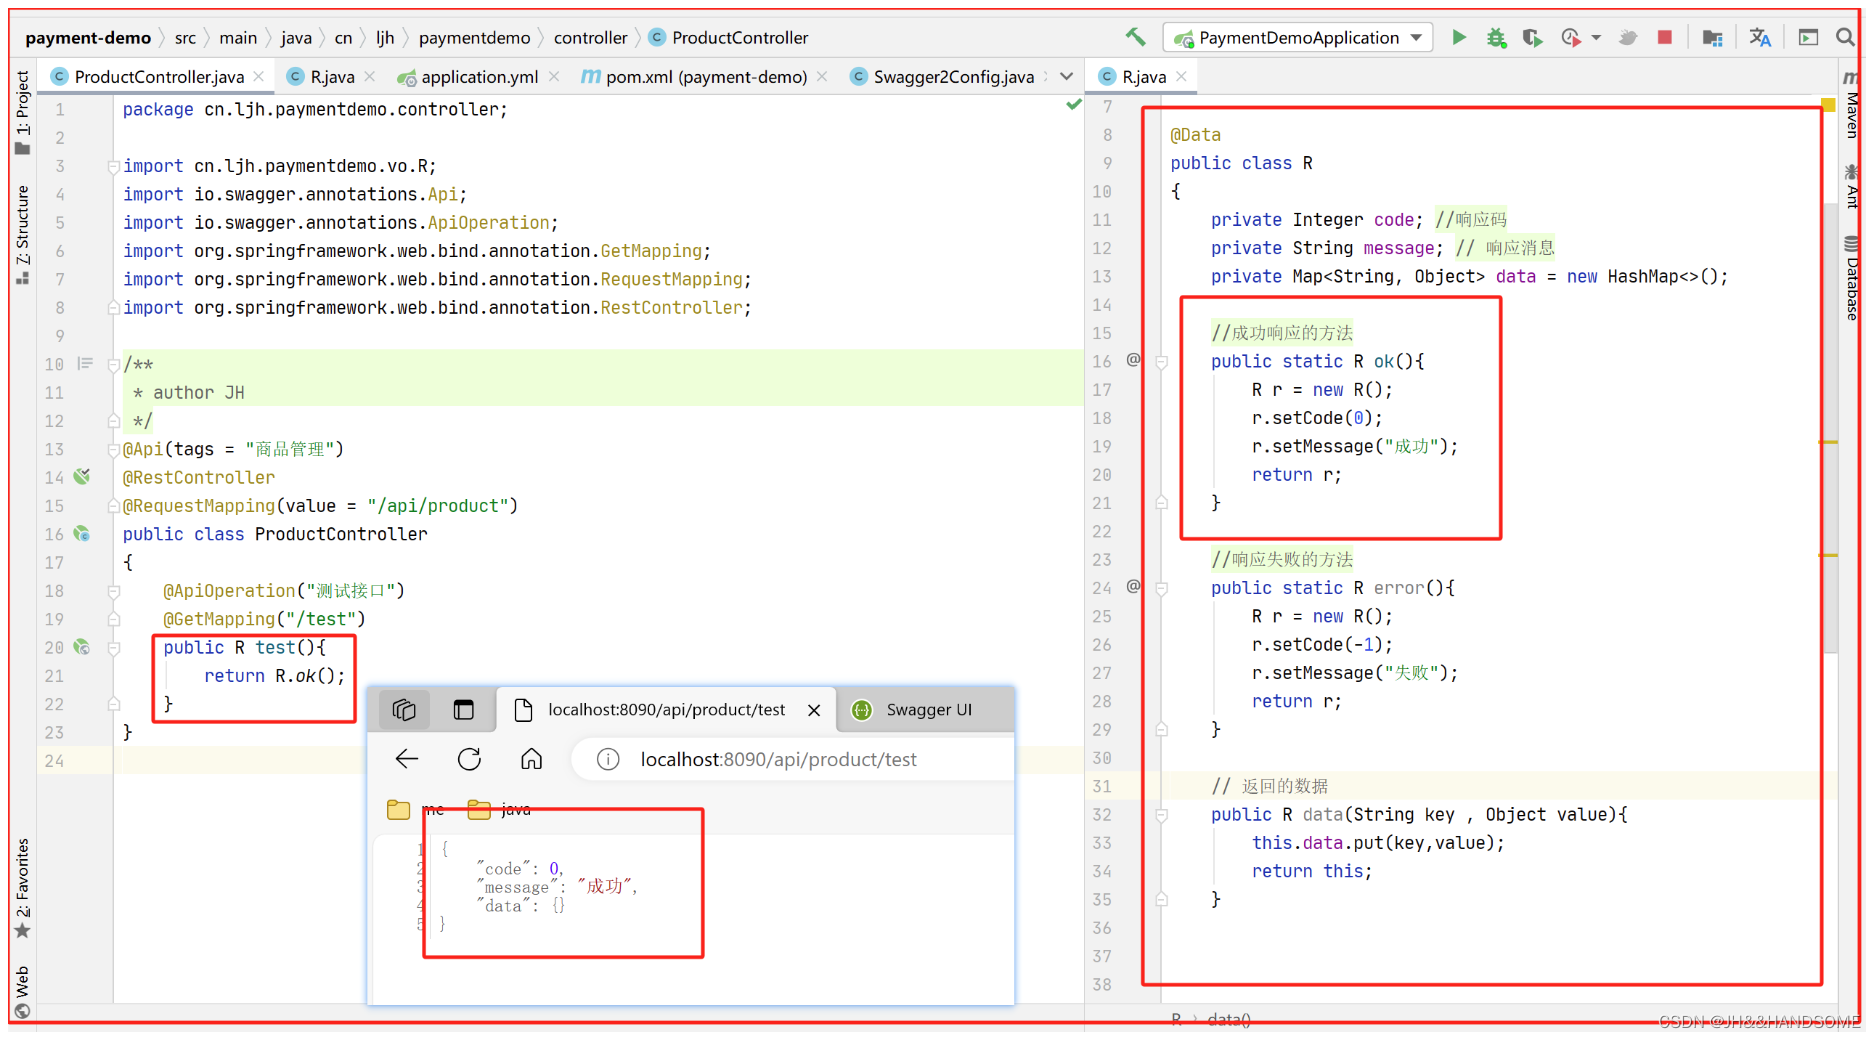Open the run anything window icon
Screen dimensions: 1876x1038
[x=1808, y=37]
